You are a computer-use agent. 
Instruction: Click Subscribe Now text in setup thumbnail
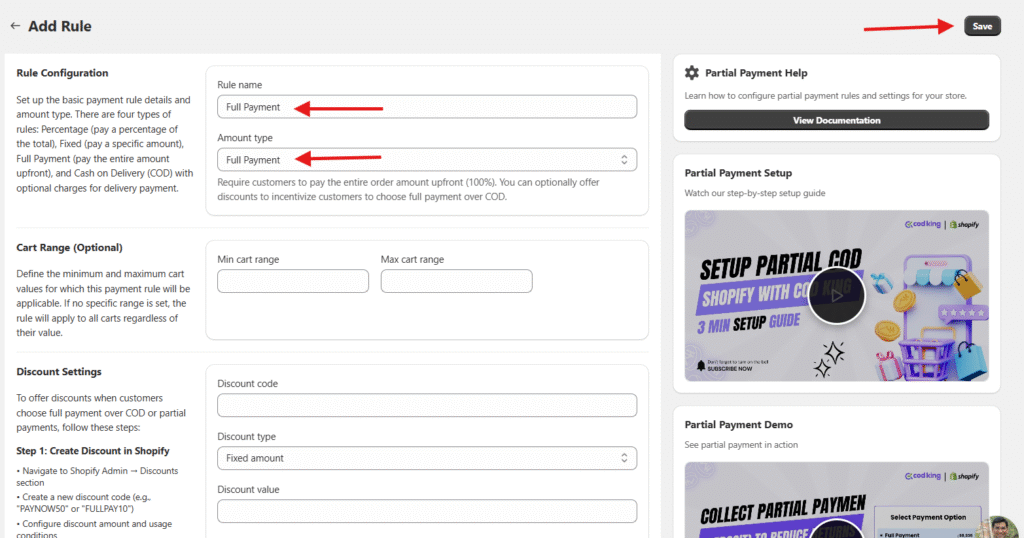click(729, 368)
